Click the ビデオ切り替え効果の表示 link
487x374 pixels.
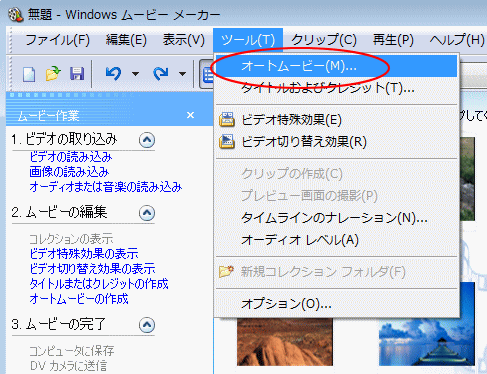click(x=92, y=269)
